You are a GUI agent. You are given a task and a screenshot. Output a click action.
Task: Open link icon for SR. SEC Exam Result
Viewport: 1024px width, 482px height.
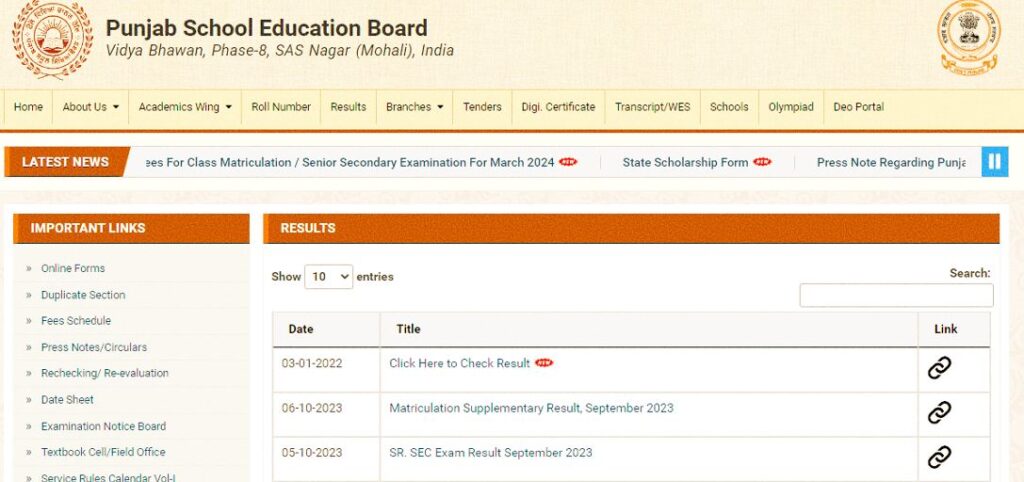tap(938, 457)
